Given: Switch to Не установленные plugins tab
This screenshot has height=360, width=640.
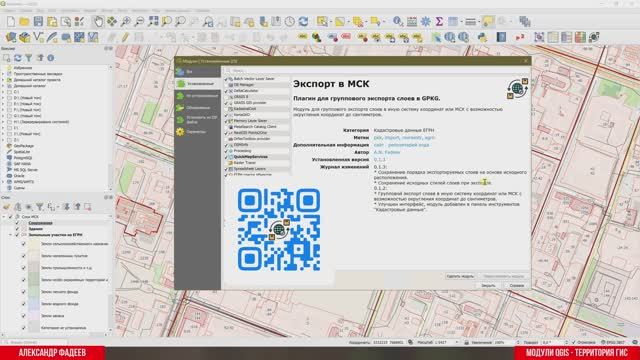Looking at the screenshot, I should [x=198, y=96].
